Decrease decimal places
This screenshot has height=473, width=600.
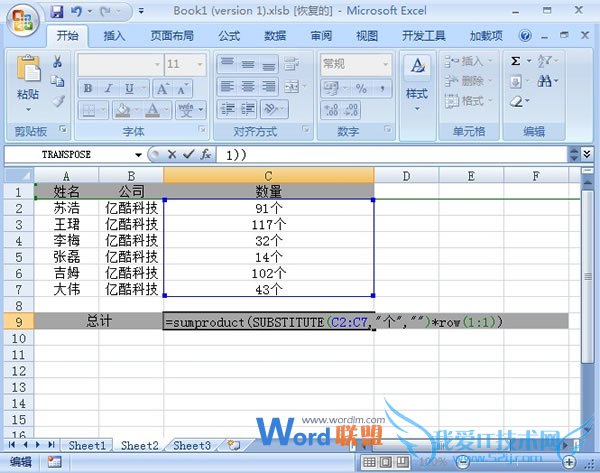(351, 110)
